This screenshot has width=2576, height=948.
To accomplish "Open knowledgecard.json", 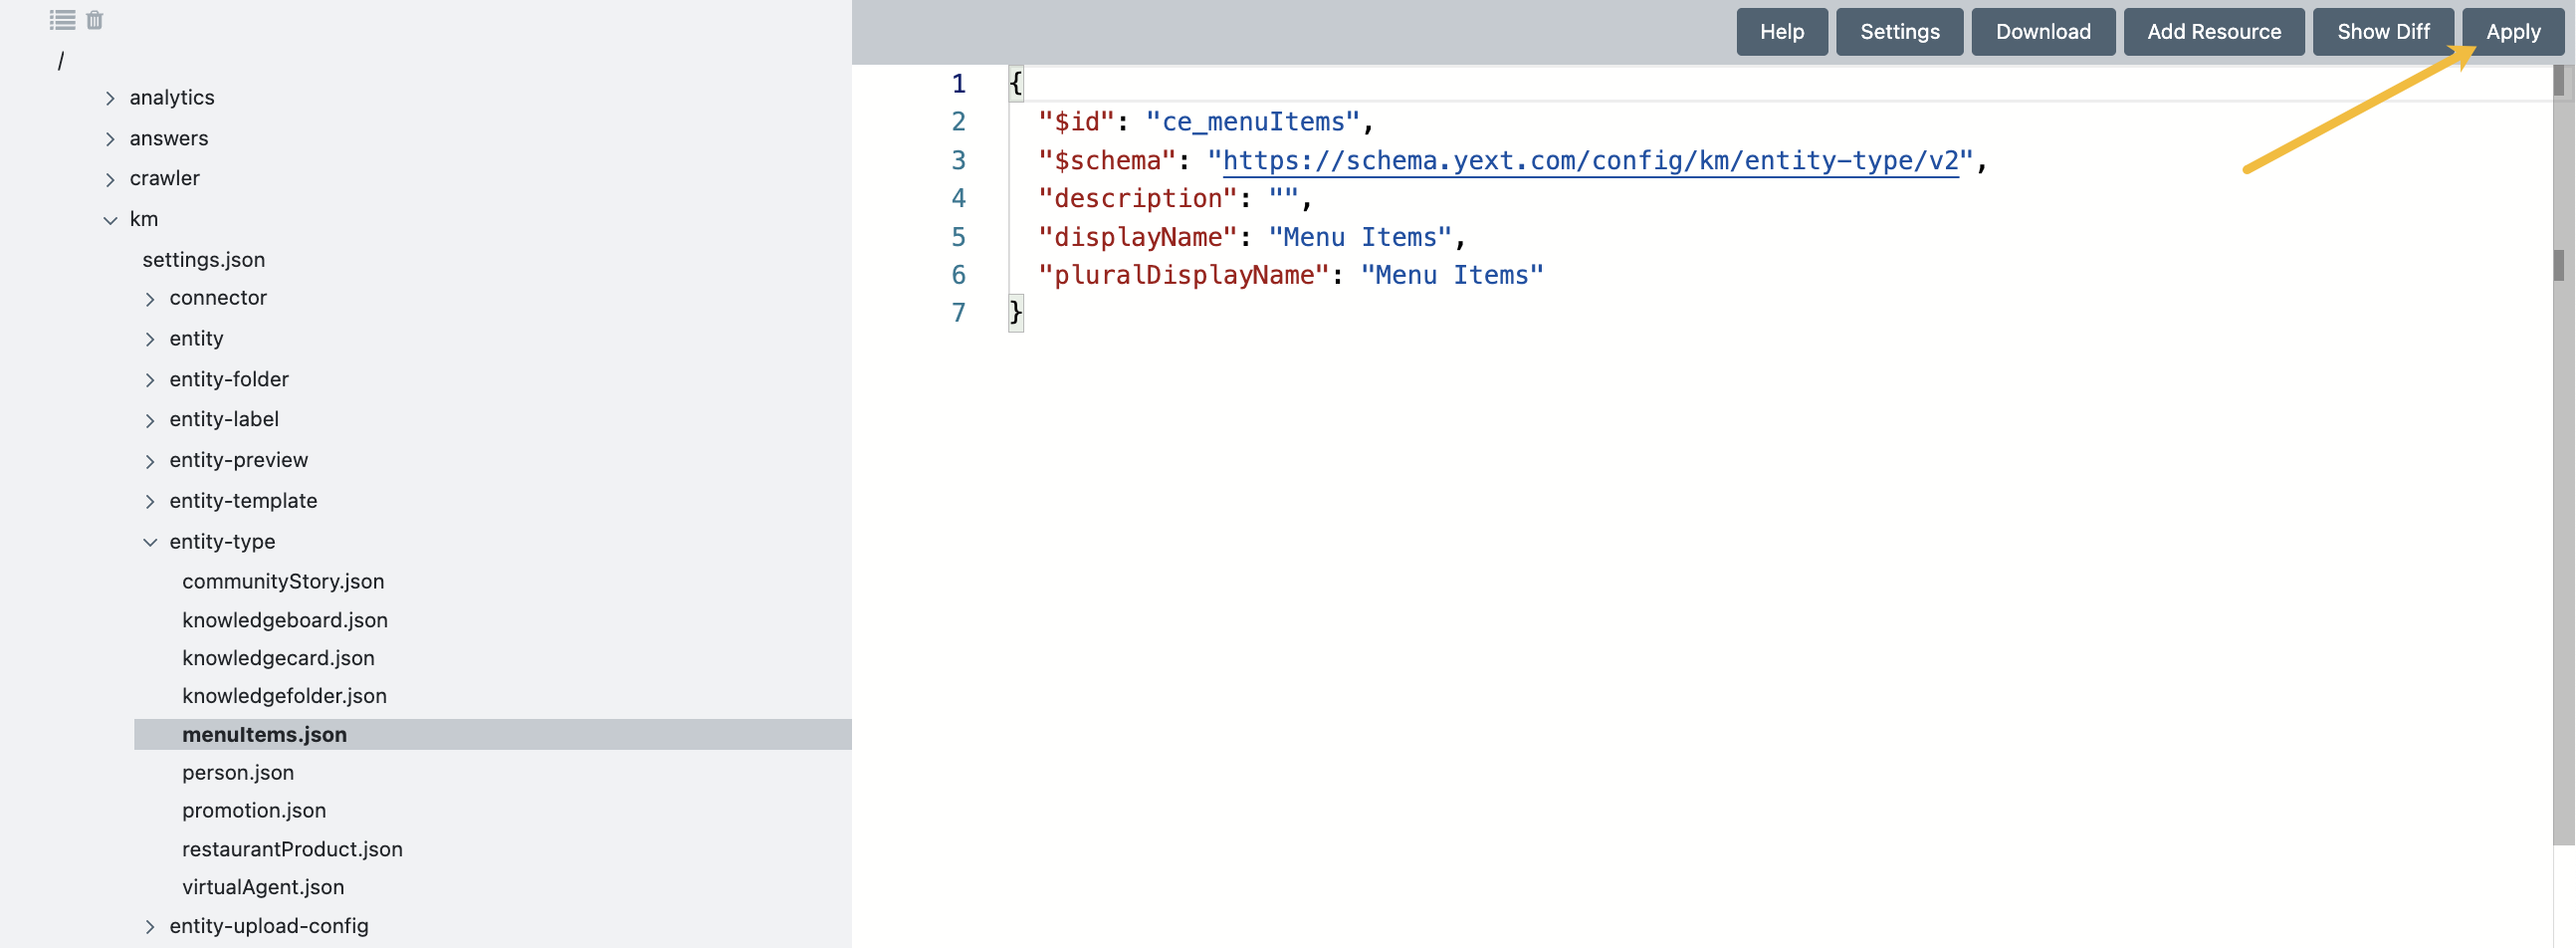I will click(278, 658).
